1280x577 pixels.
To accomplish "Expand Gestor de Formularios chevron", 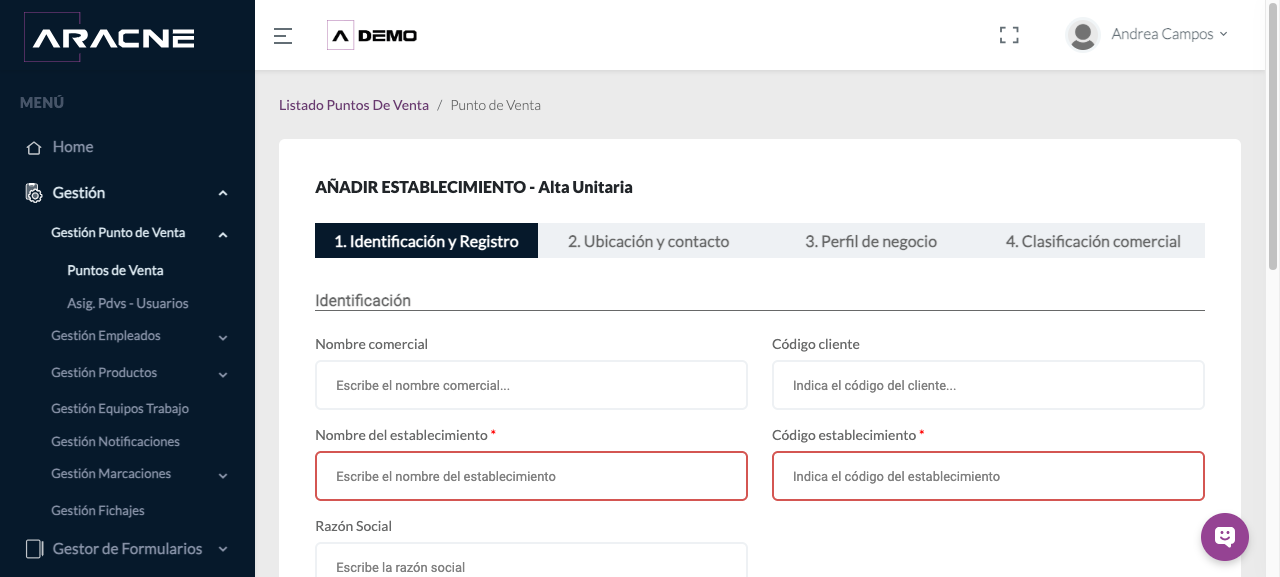I will 223,549.
